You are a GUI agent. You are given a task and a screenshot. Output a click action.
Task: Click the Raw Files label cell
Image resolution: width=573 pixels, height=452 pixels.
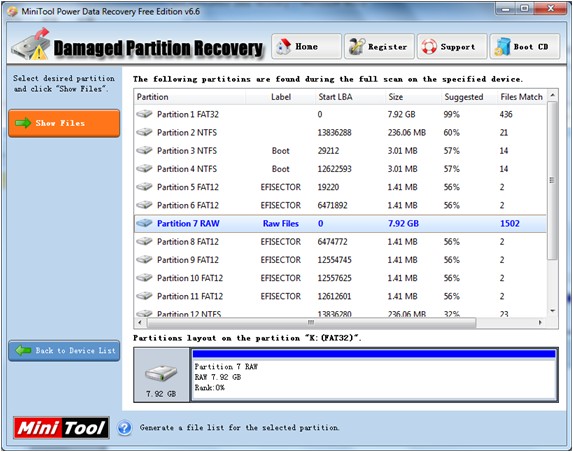[281, 223]
